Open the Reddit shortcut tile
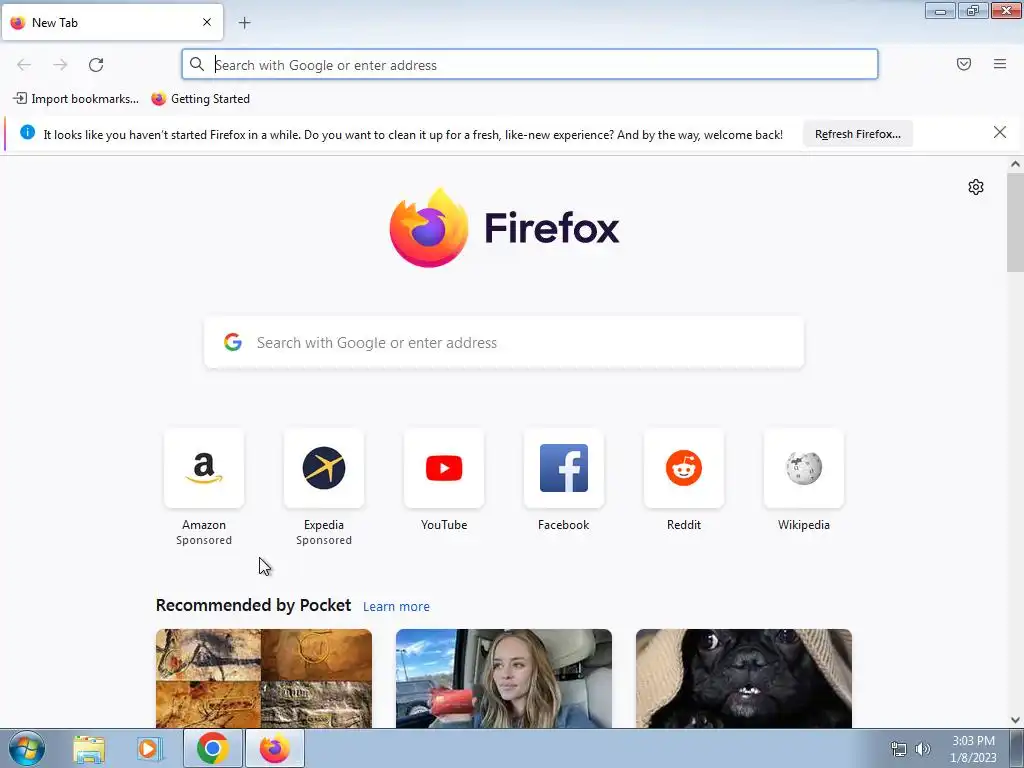The image size is (1024, 768). [x=684, y=468]
